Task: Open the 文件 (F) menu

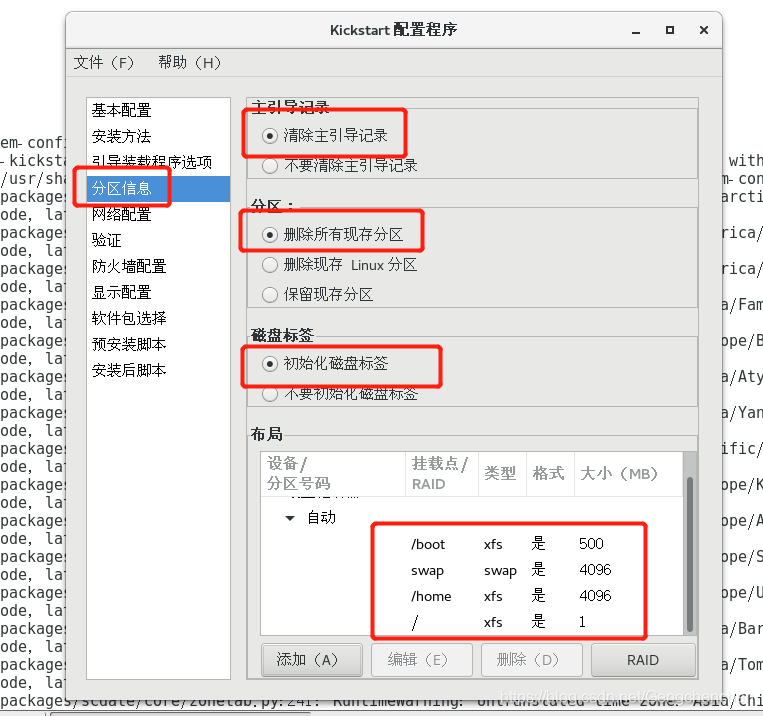Action: pos(104,63)
